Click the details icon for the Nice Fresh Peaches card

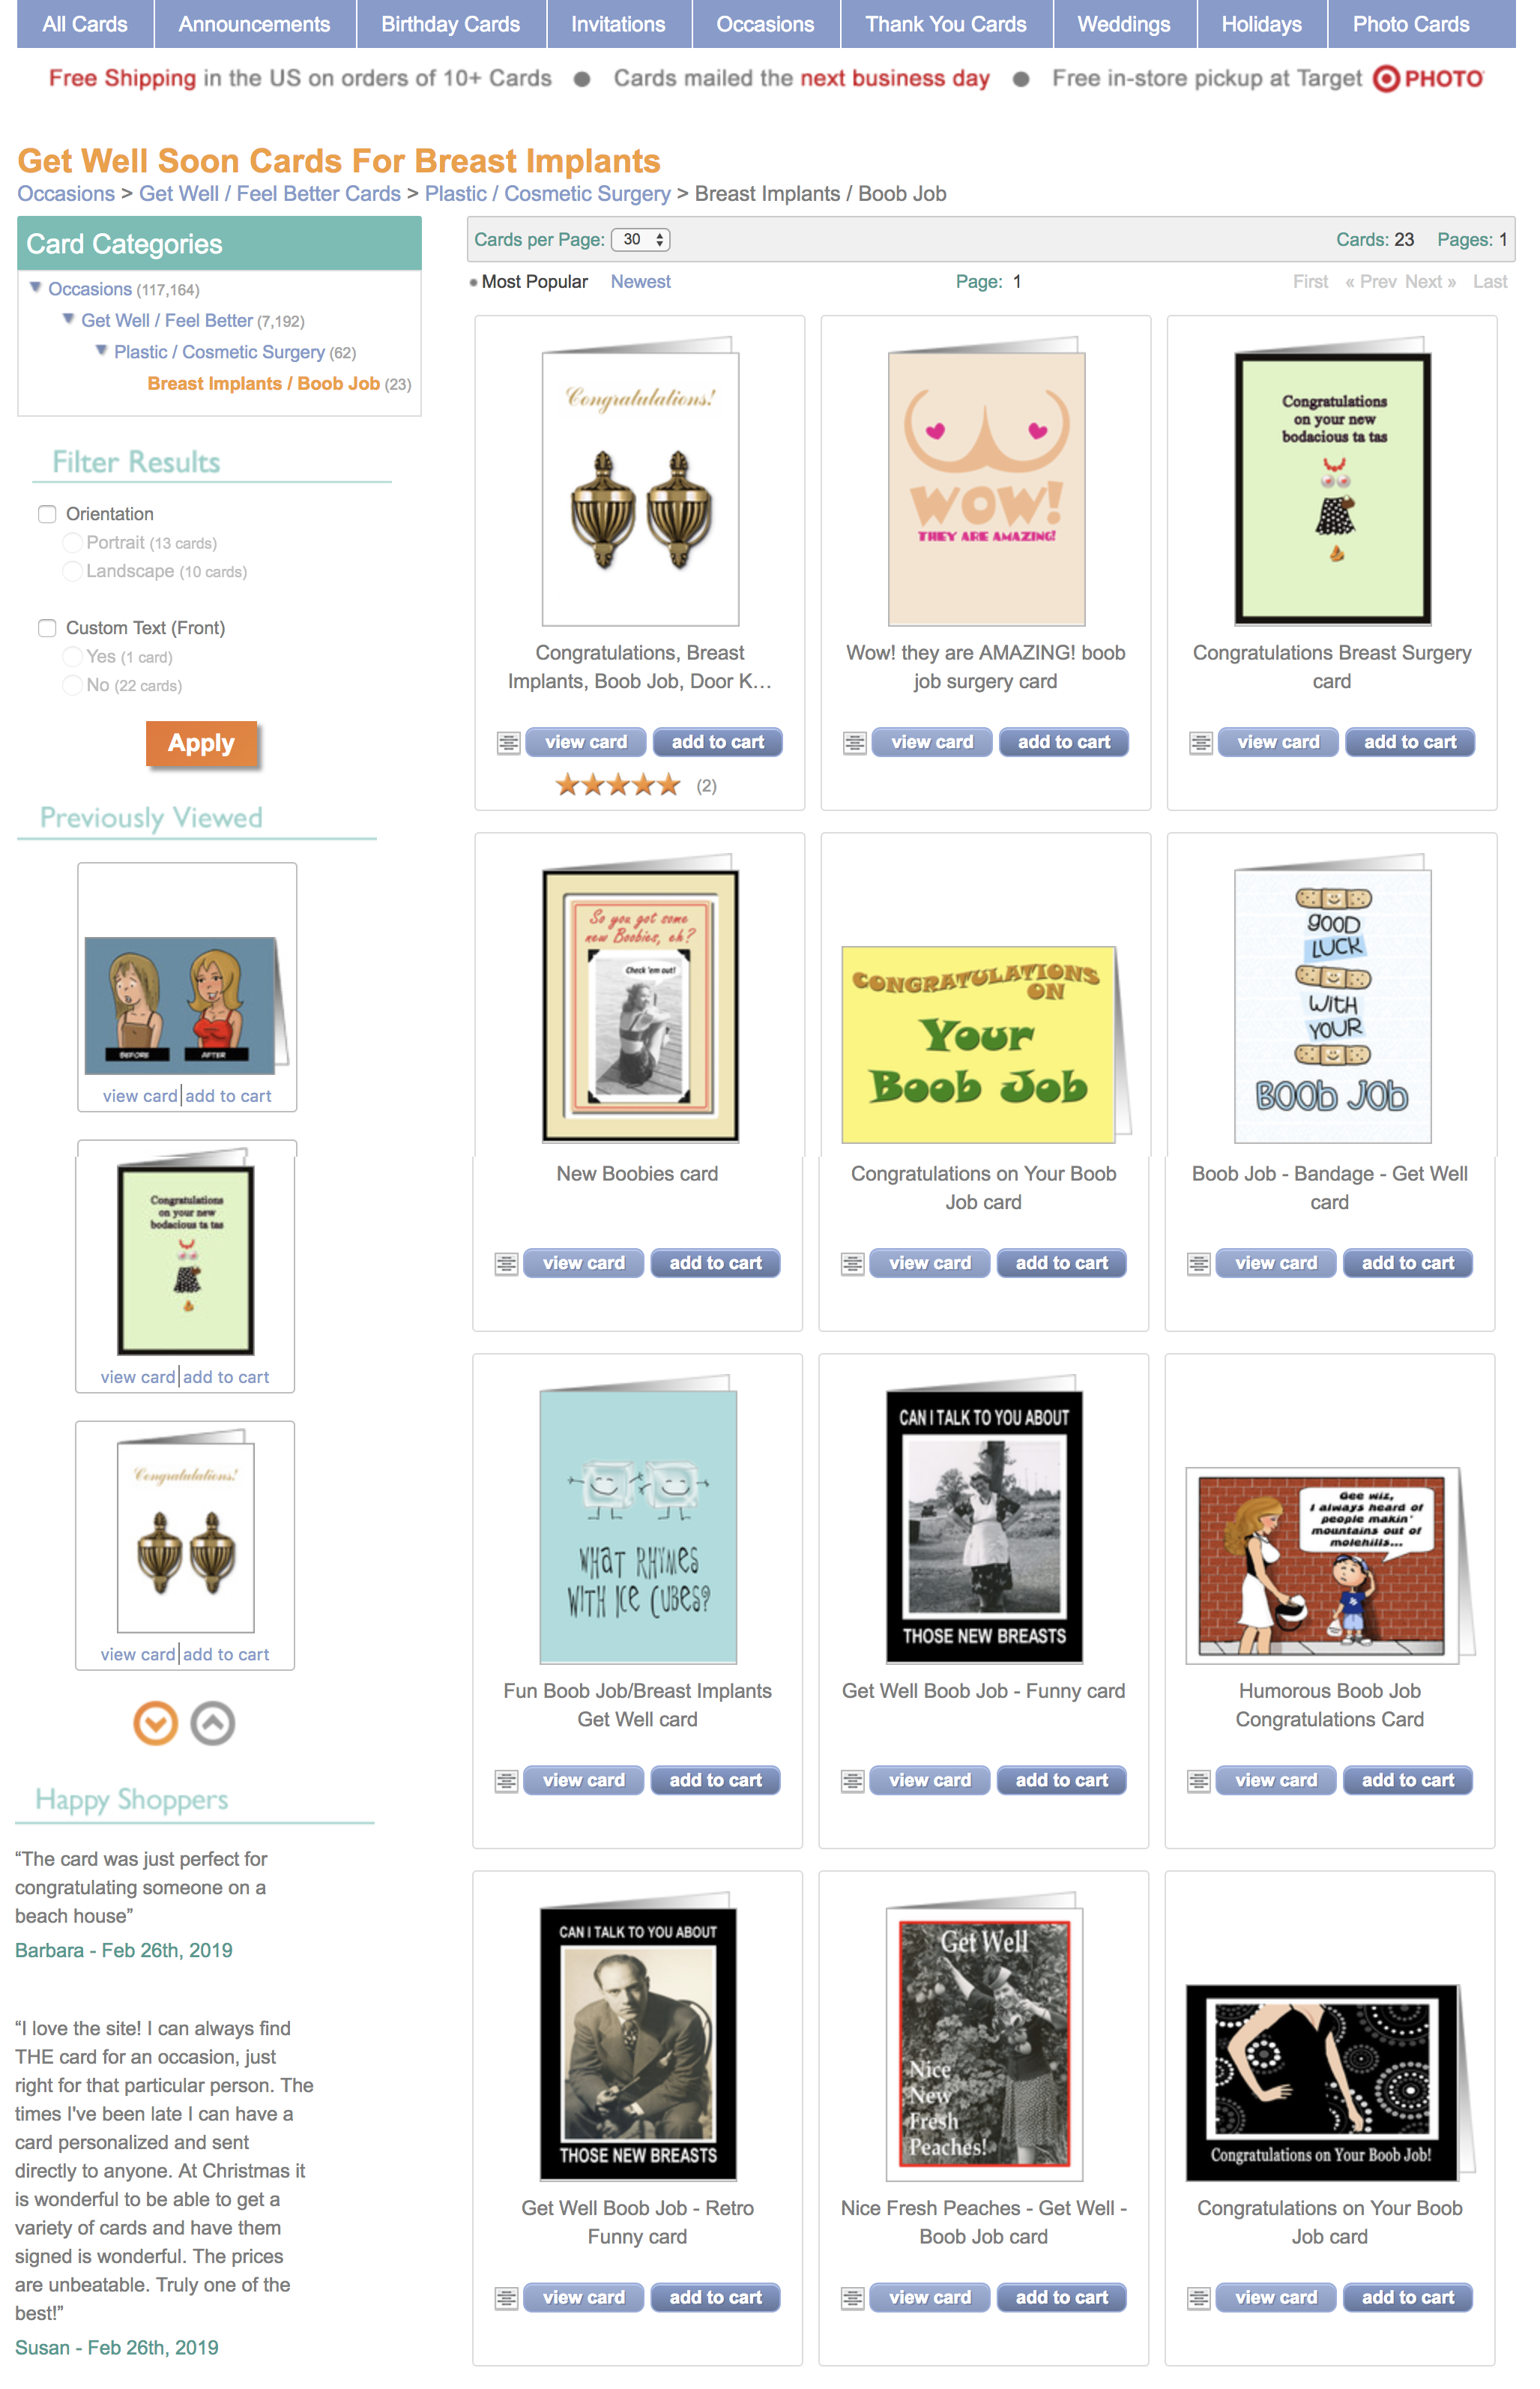pos(852,2298)
